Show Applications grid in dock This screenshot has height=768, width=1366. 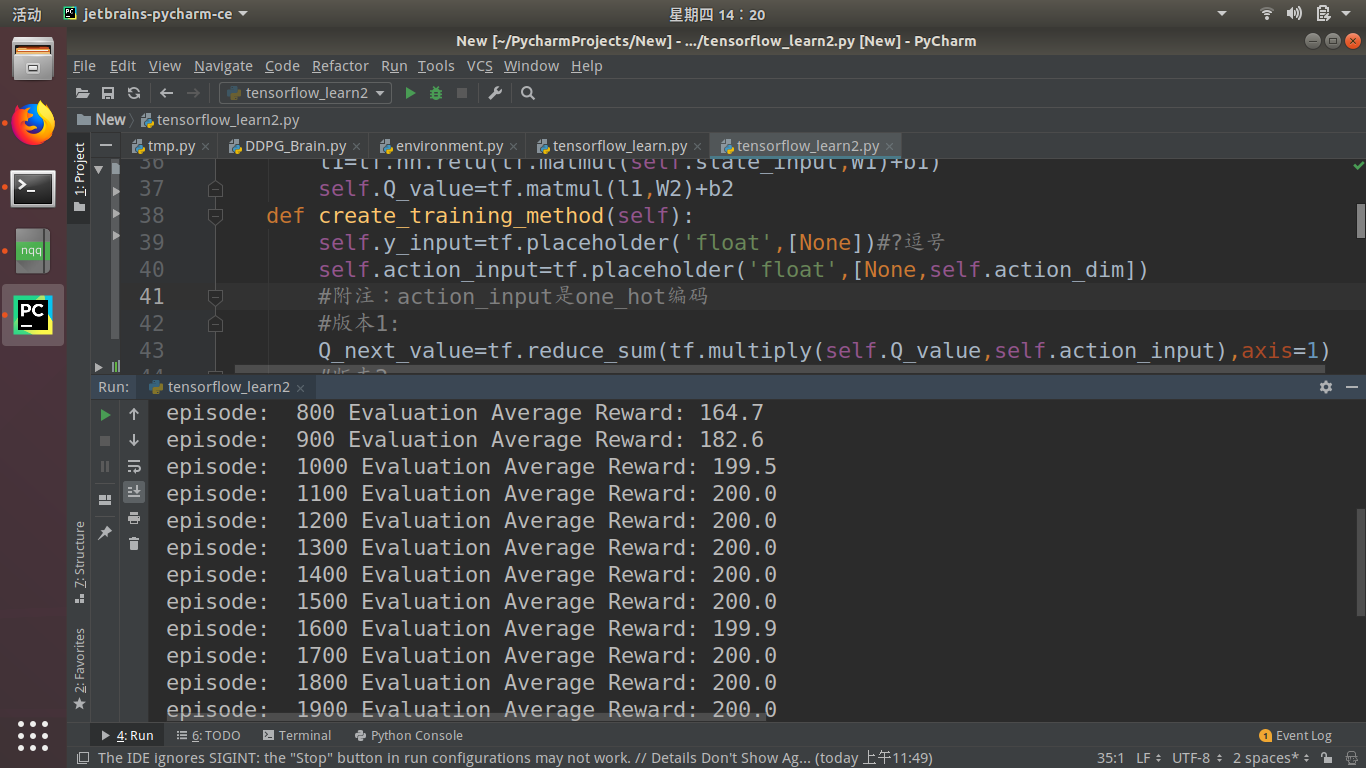coord(33,735)
